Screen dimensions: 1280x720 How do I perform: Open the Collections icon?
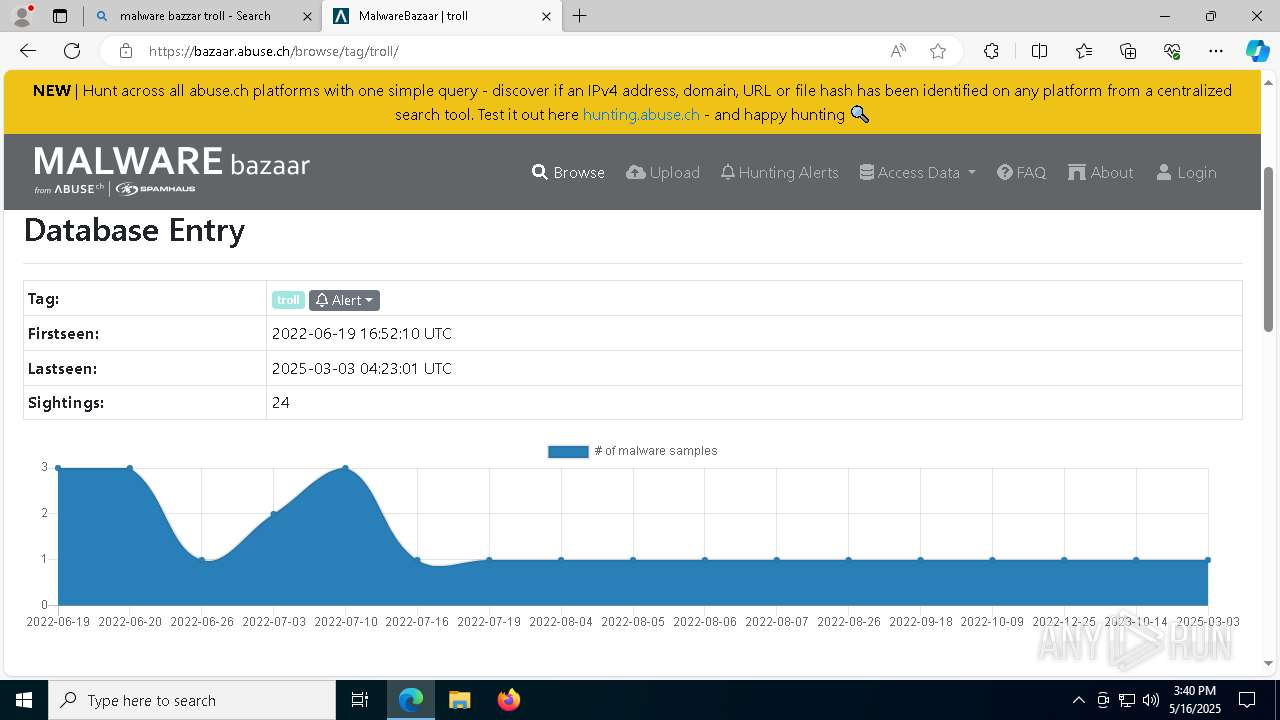pos(1128,51)
